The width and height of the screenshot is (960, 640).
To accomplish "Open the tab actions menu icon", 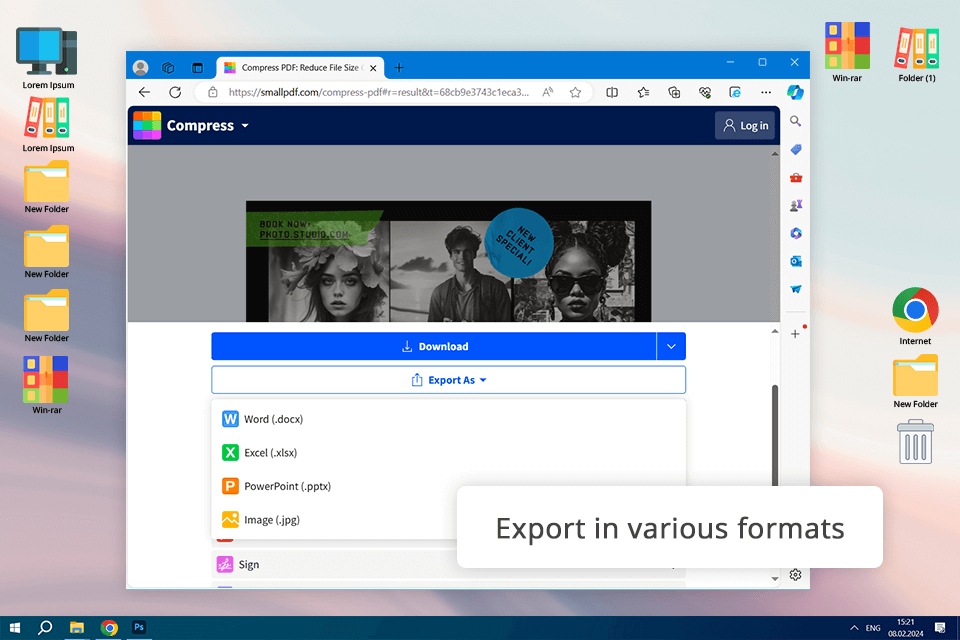I will pyautogui.click(x=197, y=67).
